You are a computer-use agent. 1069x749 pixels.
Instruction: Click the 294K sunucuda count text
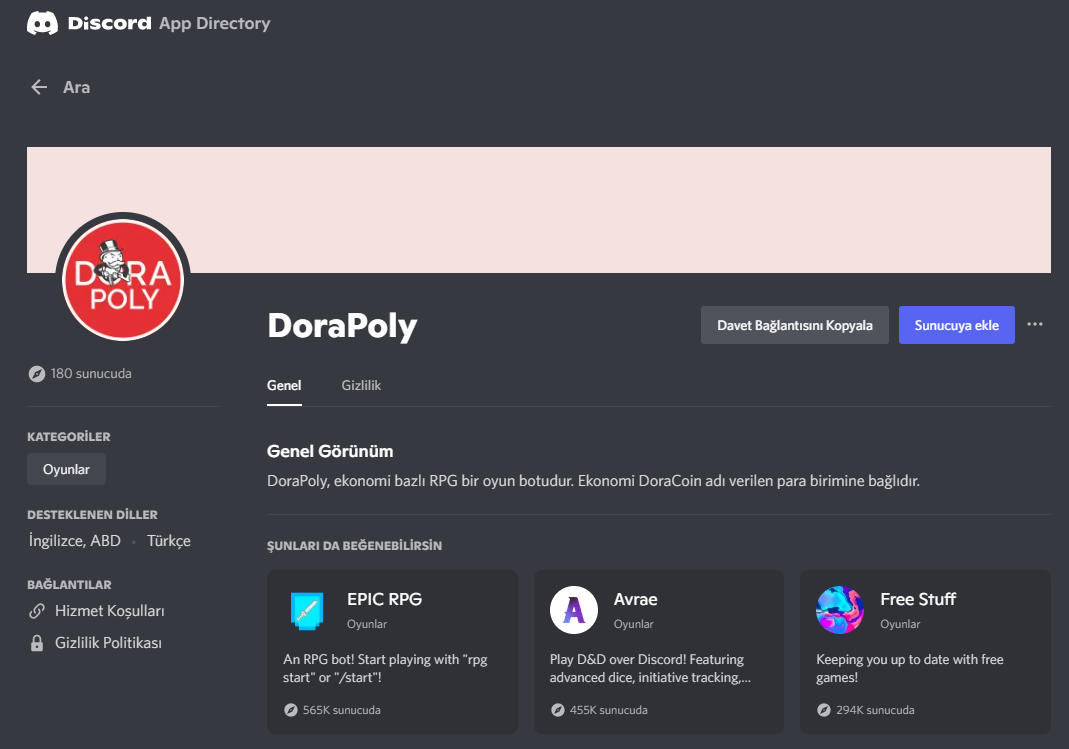[x=875, y=709]
